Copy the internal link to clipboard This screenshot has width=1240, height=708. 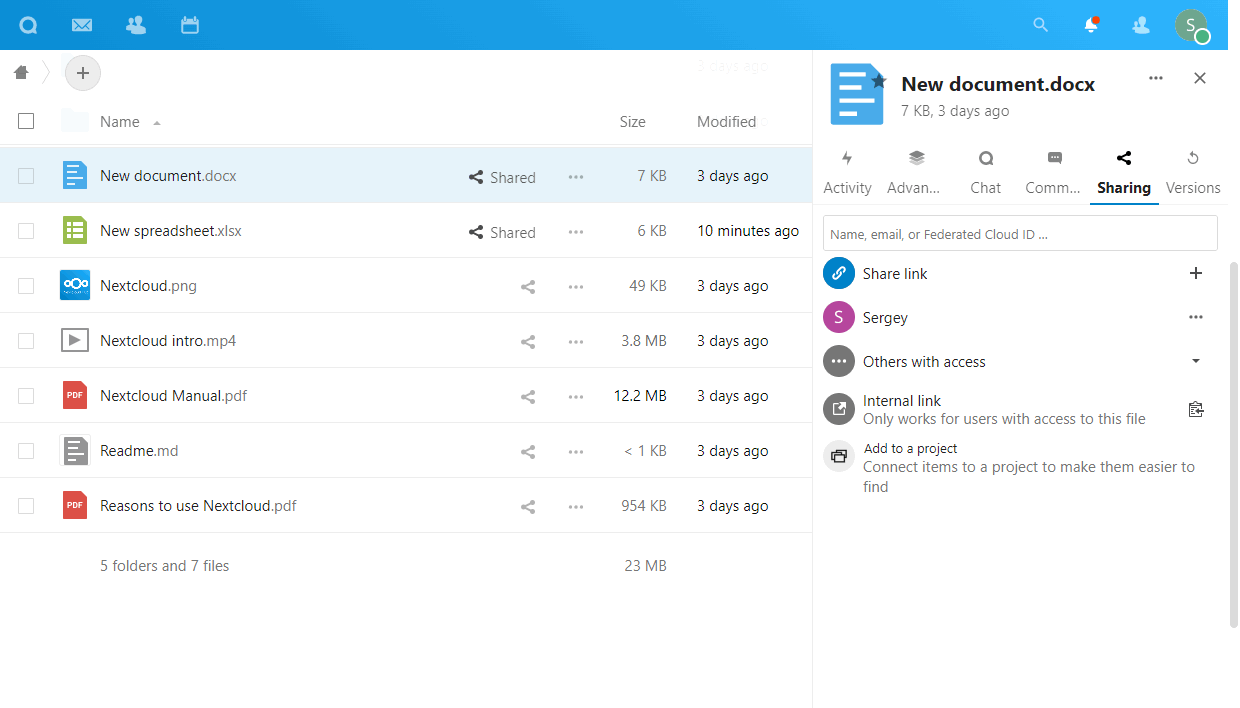1195,409
